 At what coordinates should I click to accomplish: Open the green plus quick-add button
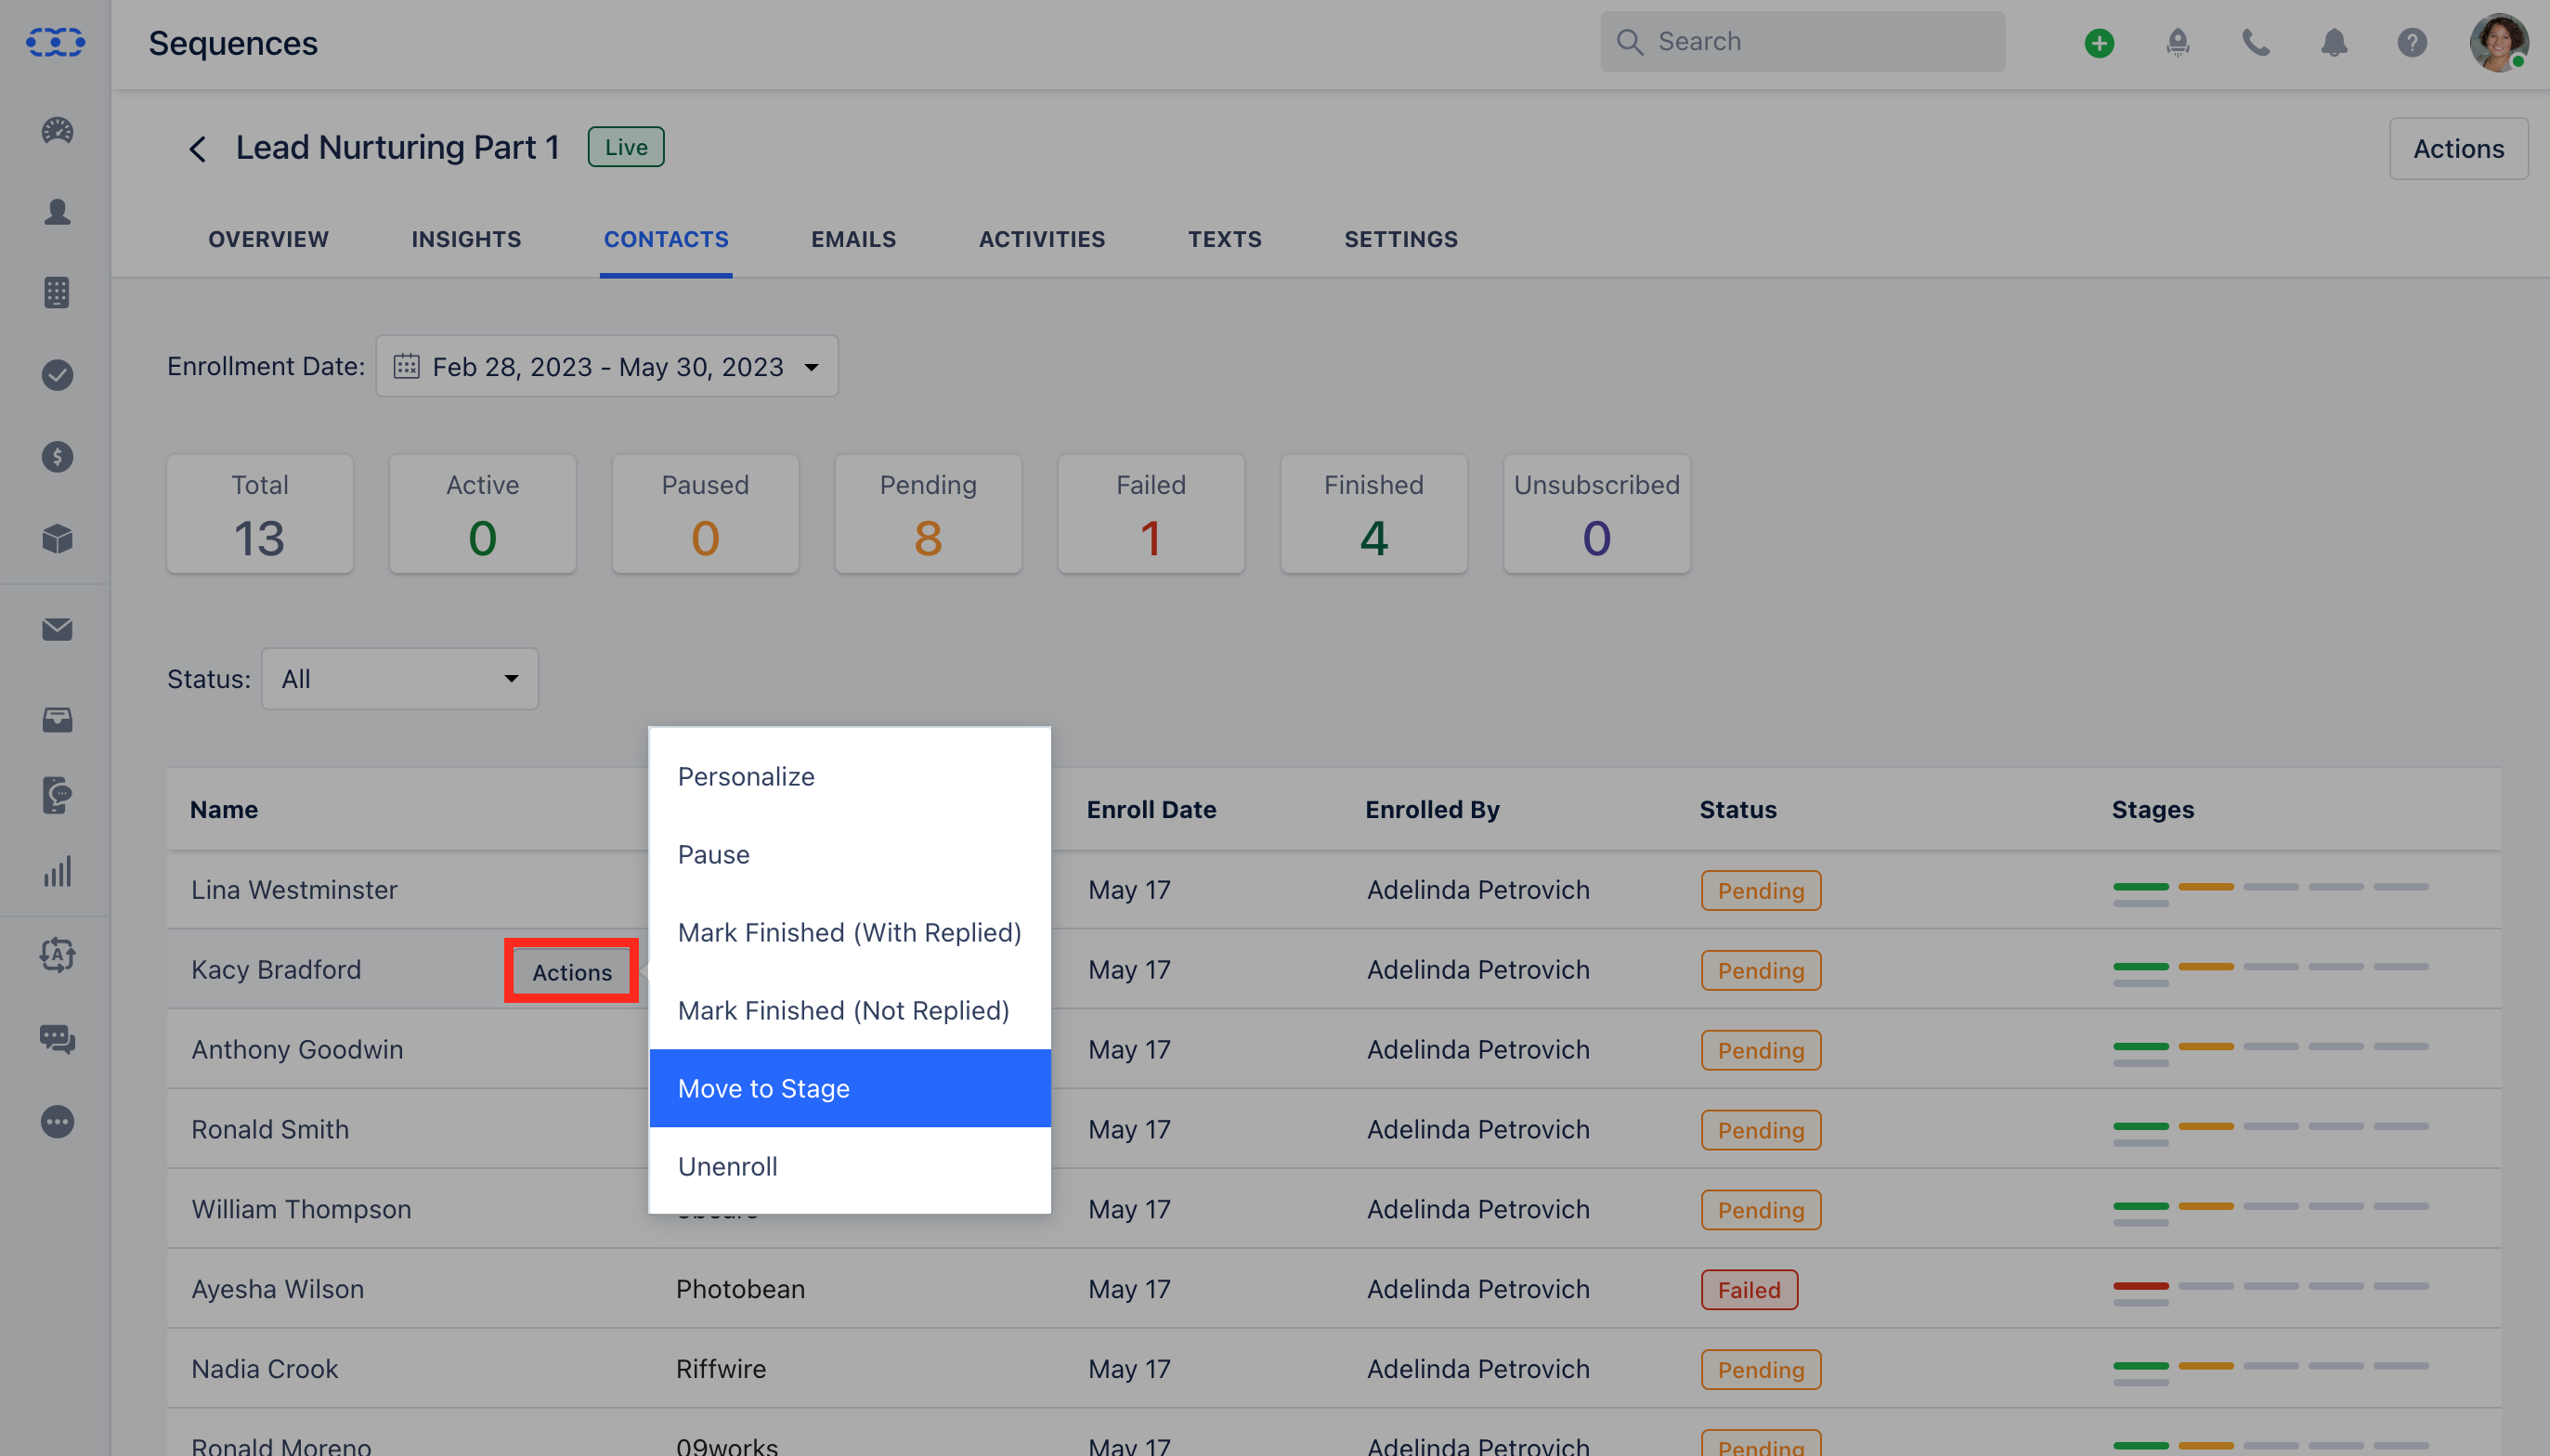coord(2097,43)
